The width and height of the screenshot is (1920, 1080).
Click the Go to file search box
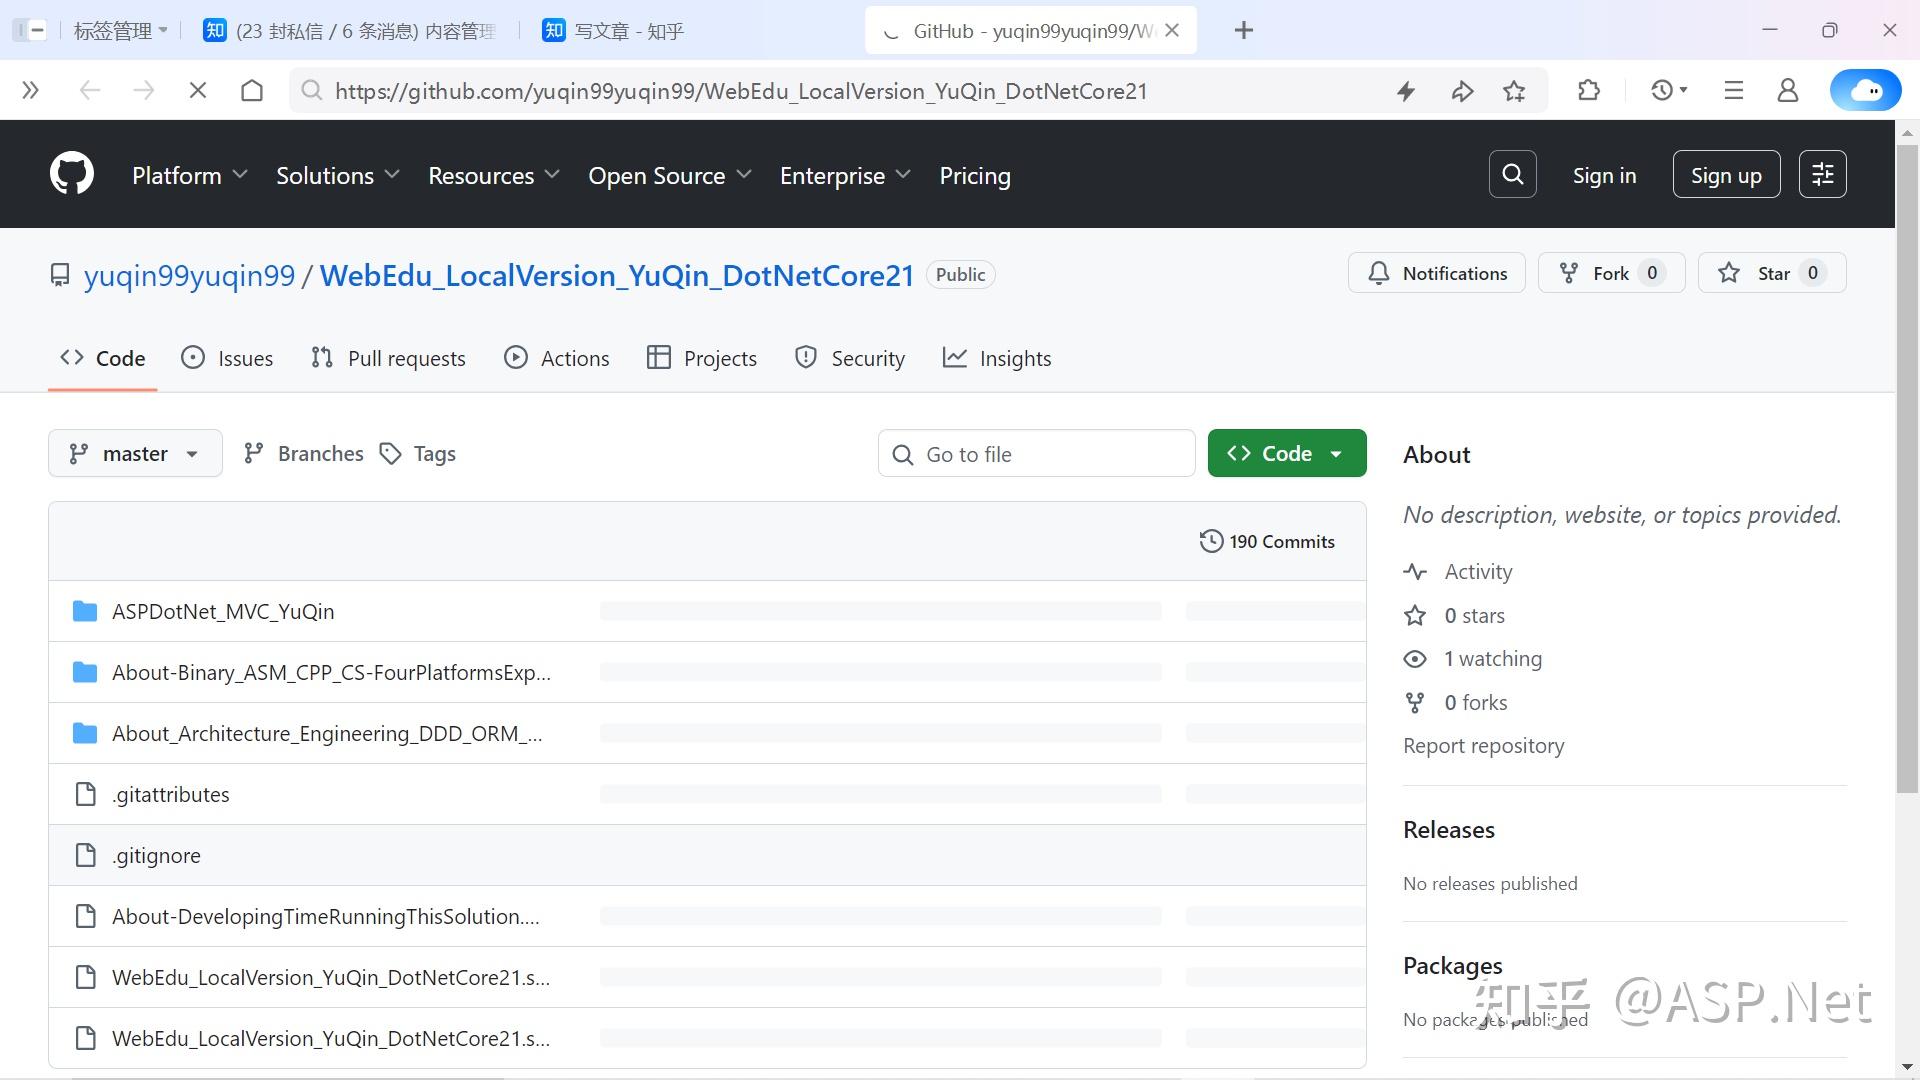point(1036,453)
